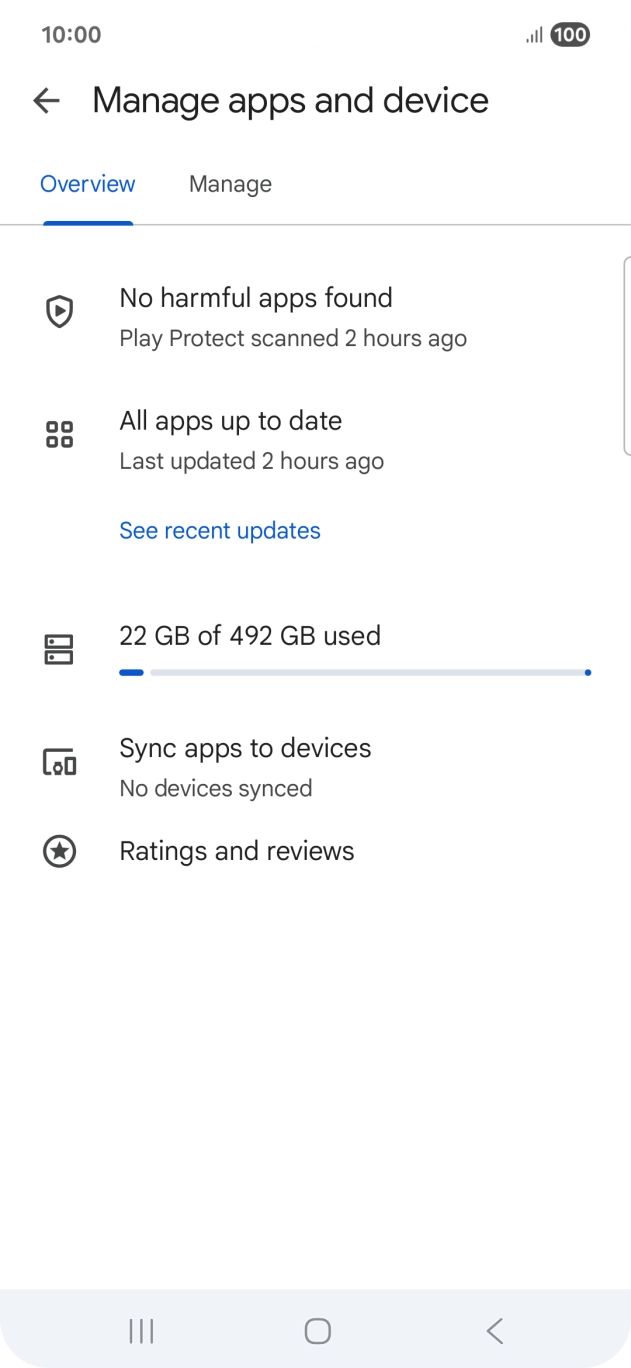Tap the apps grid icon
The width and height of the screenshot is (631, 1368).
pos(60,435)
